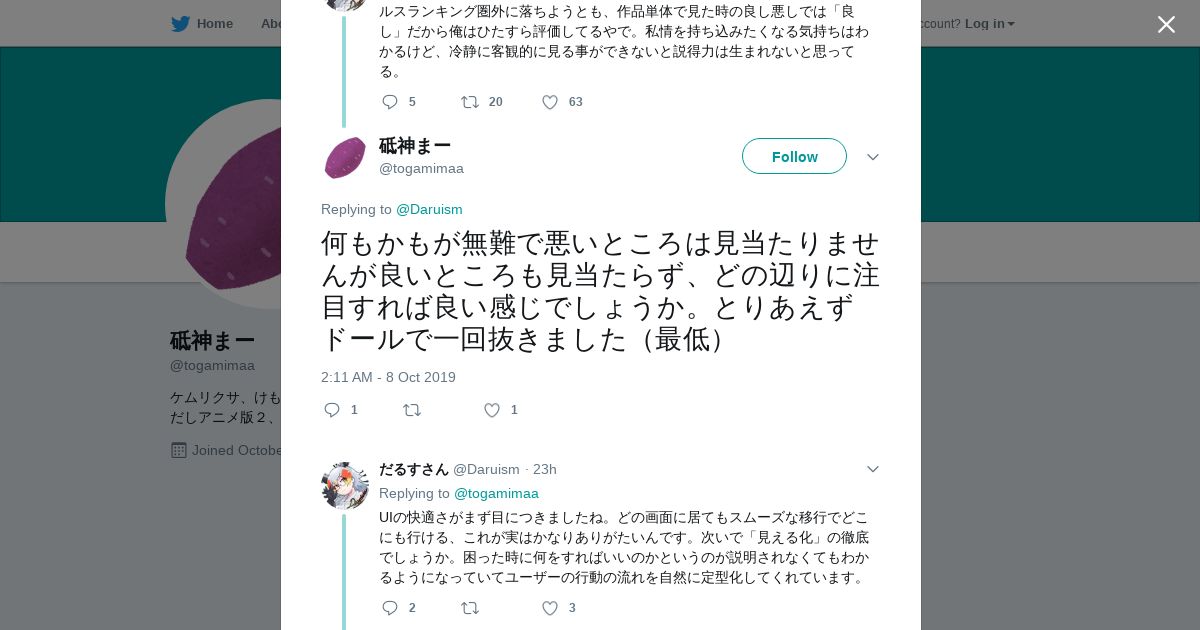Open だるすさん's profile avatar
1200x630 pixels.
tap(345, 486)
